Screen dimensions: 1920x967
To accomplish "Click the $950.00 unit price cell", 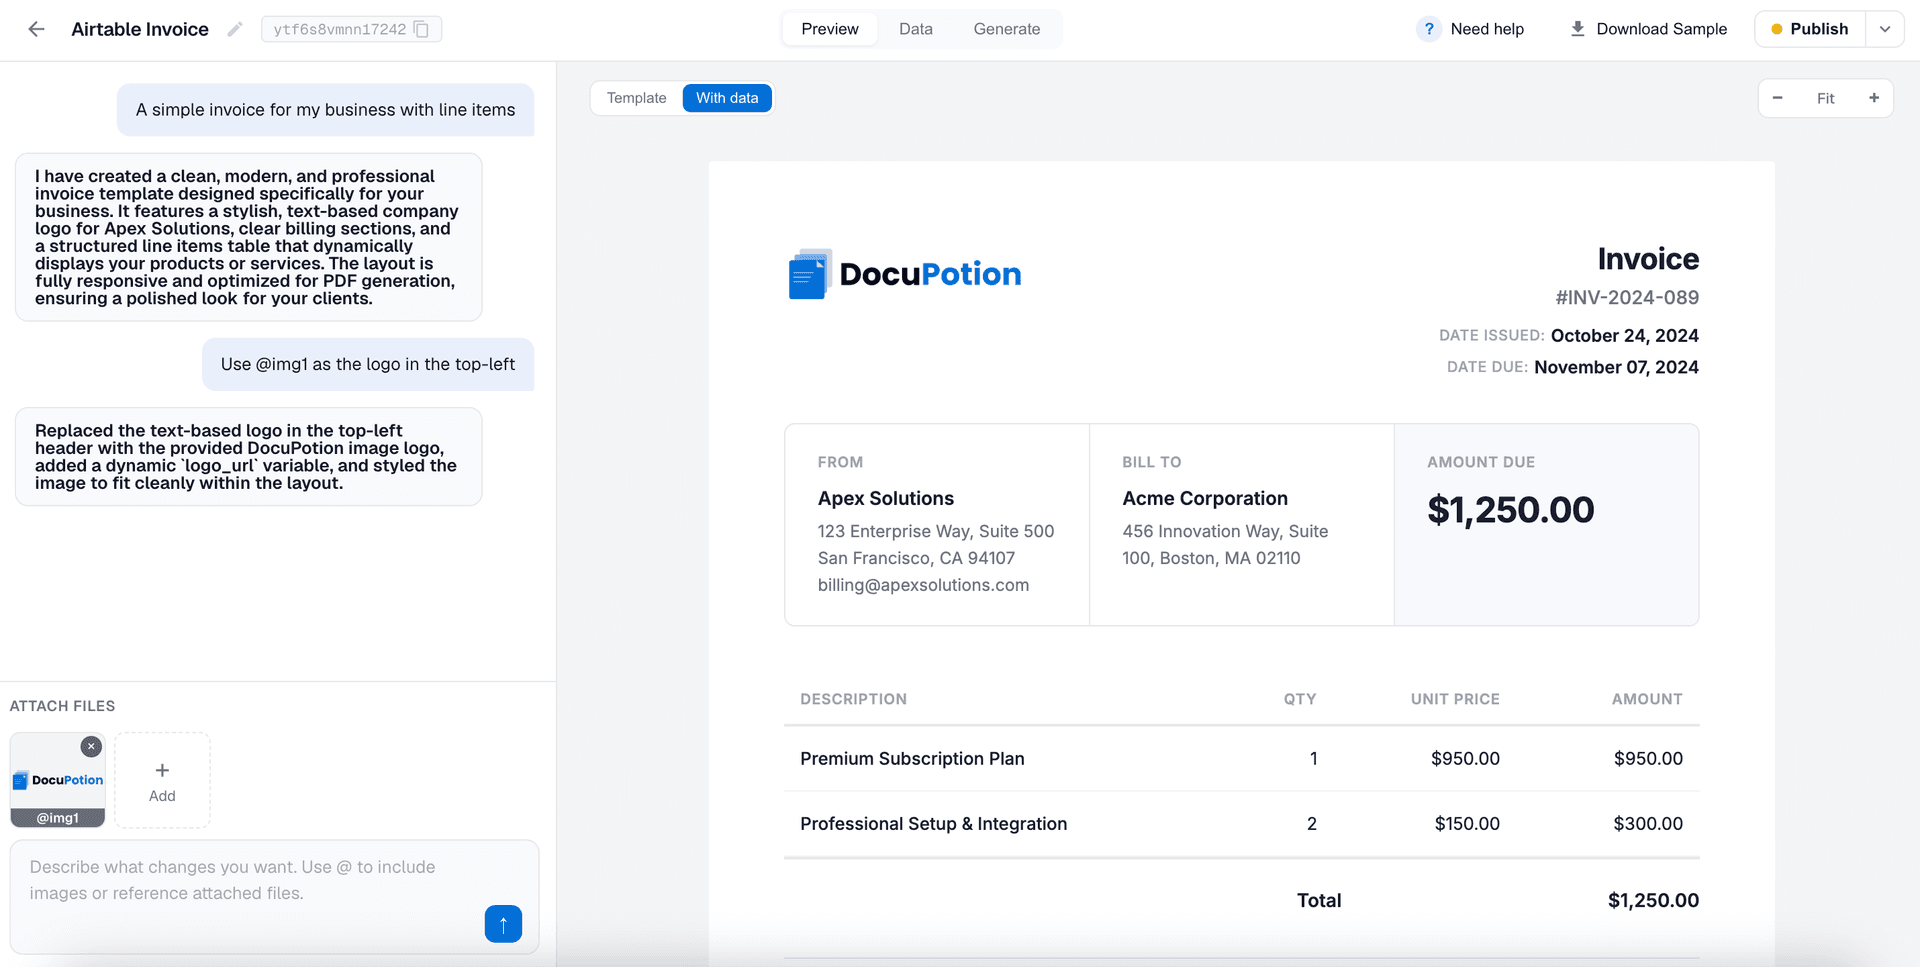I will 1465,759.
